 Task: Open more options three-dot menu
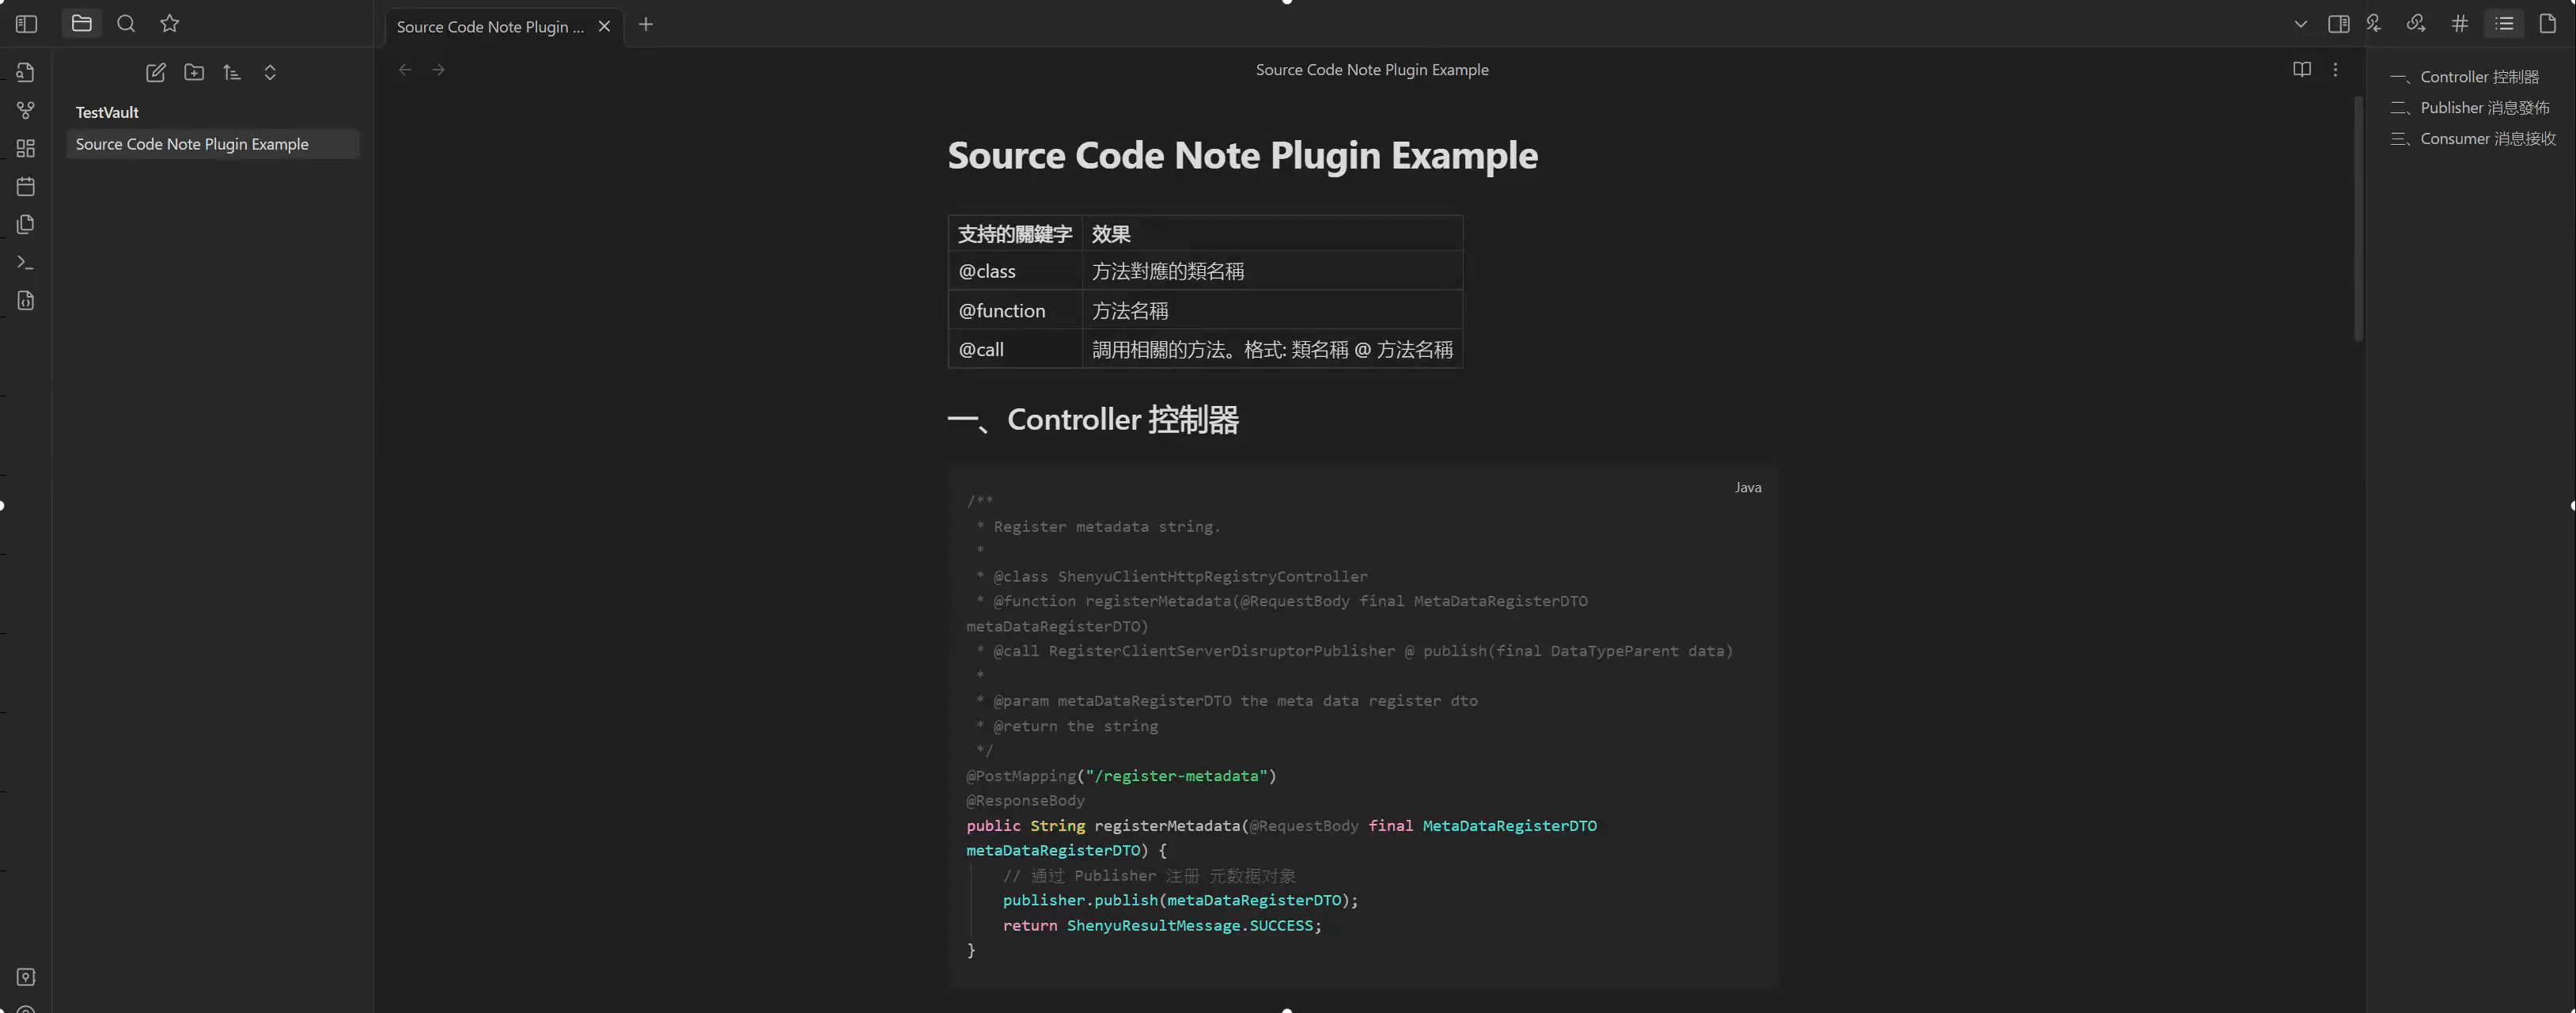[x=2335, y=70]
